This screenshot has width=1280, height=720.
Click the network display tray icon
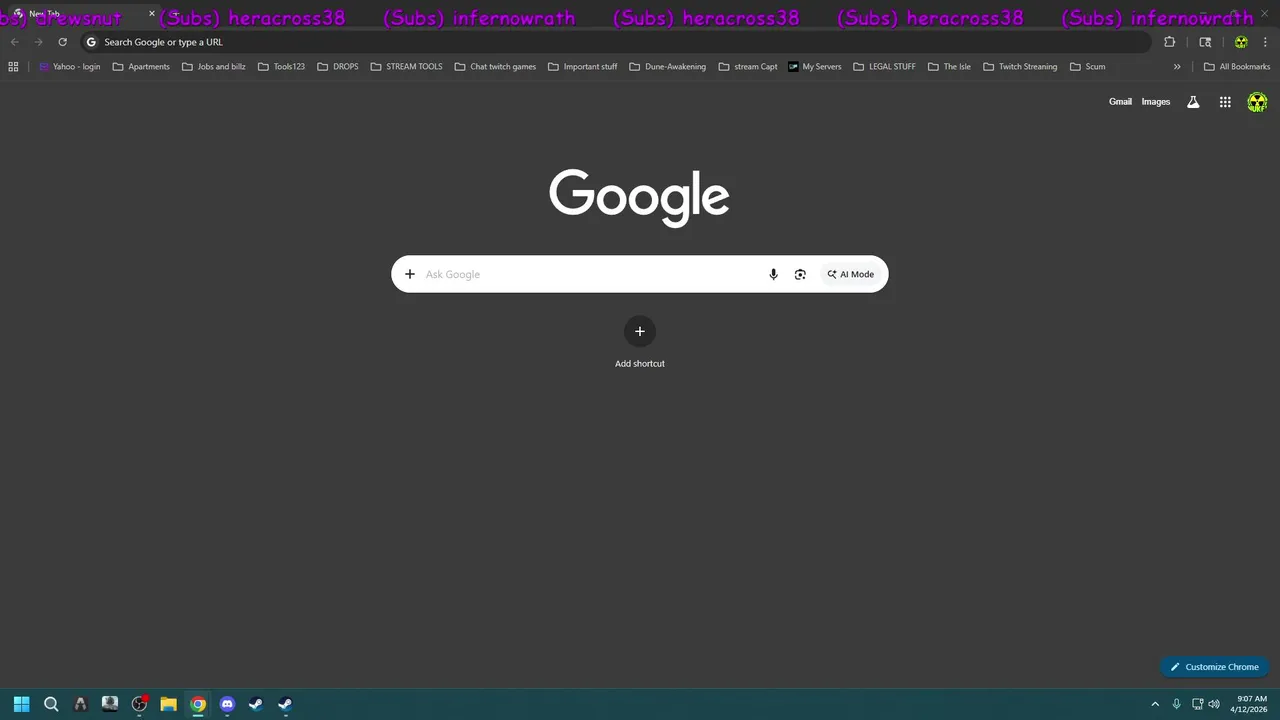[1197, 704]
